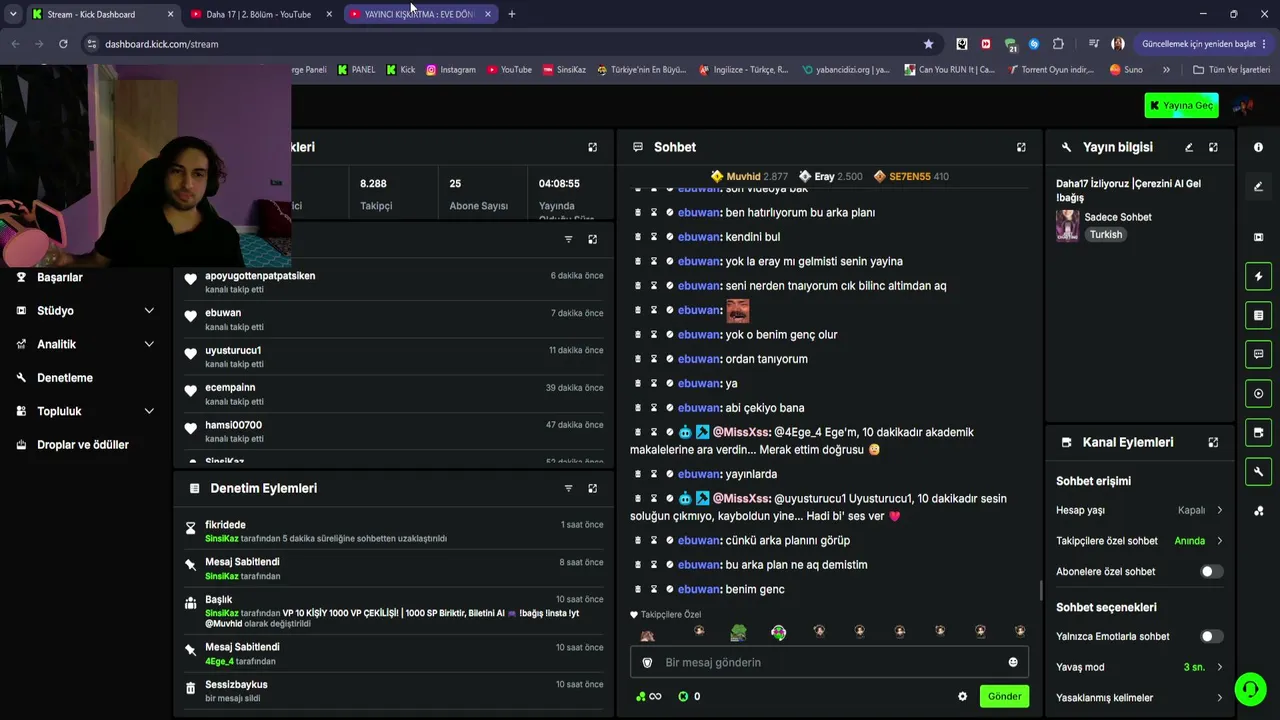The height and width of the screenshot is (720, 1280).
Task: Click the fikridede moderation entry
Action: tap(394, 531)
